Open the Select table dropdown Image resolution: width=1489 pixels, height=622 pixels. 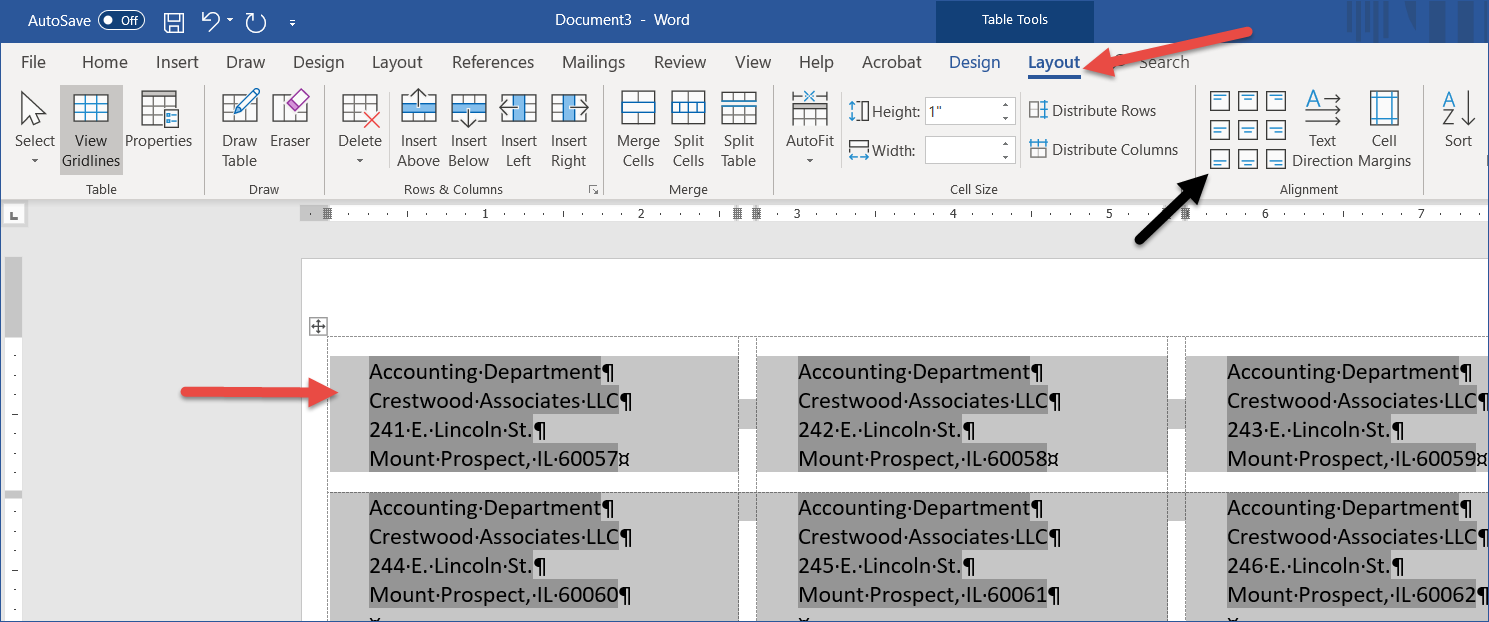(x=35, y=130)
